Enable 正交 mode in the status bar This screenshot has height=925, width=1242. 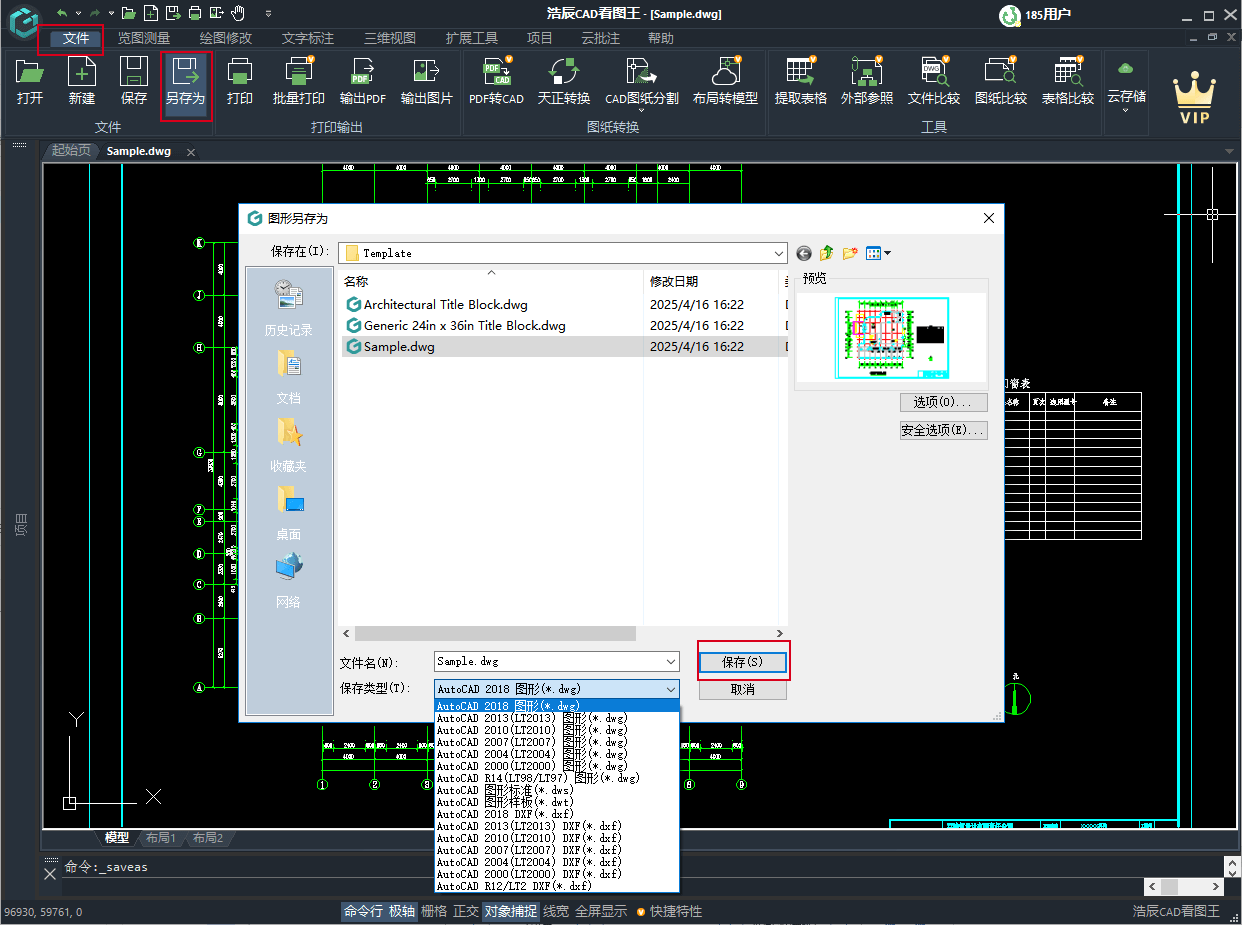pos(467,911)
